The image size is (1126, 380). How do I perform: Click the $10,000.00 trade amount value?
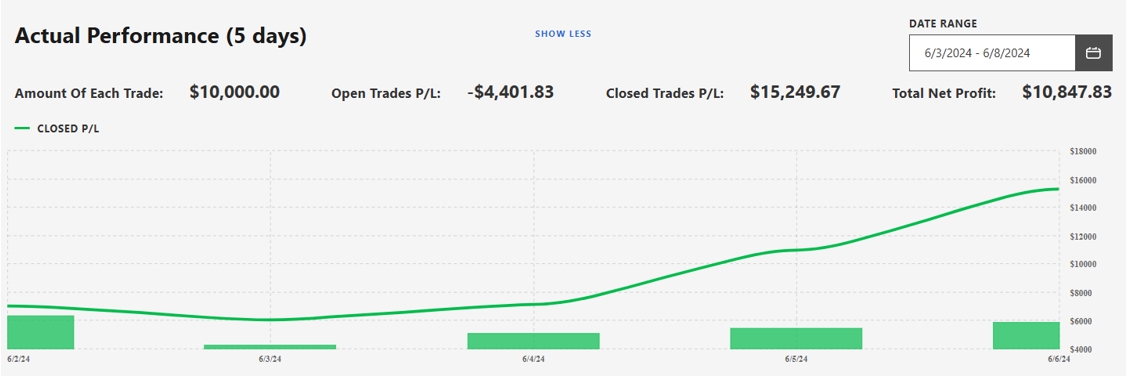click(x=235, y=92)
